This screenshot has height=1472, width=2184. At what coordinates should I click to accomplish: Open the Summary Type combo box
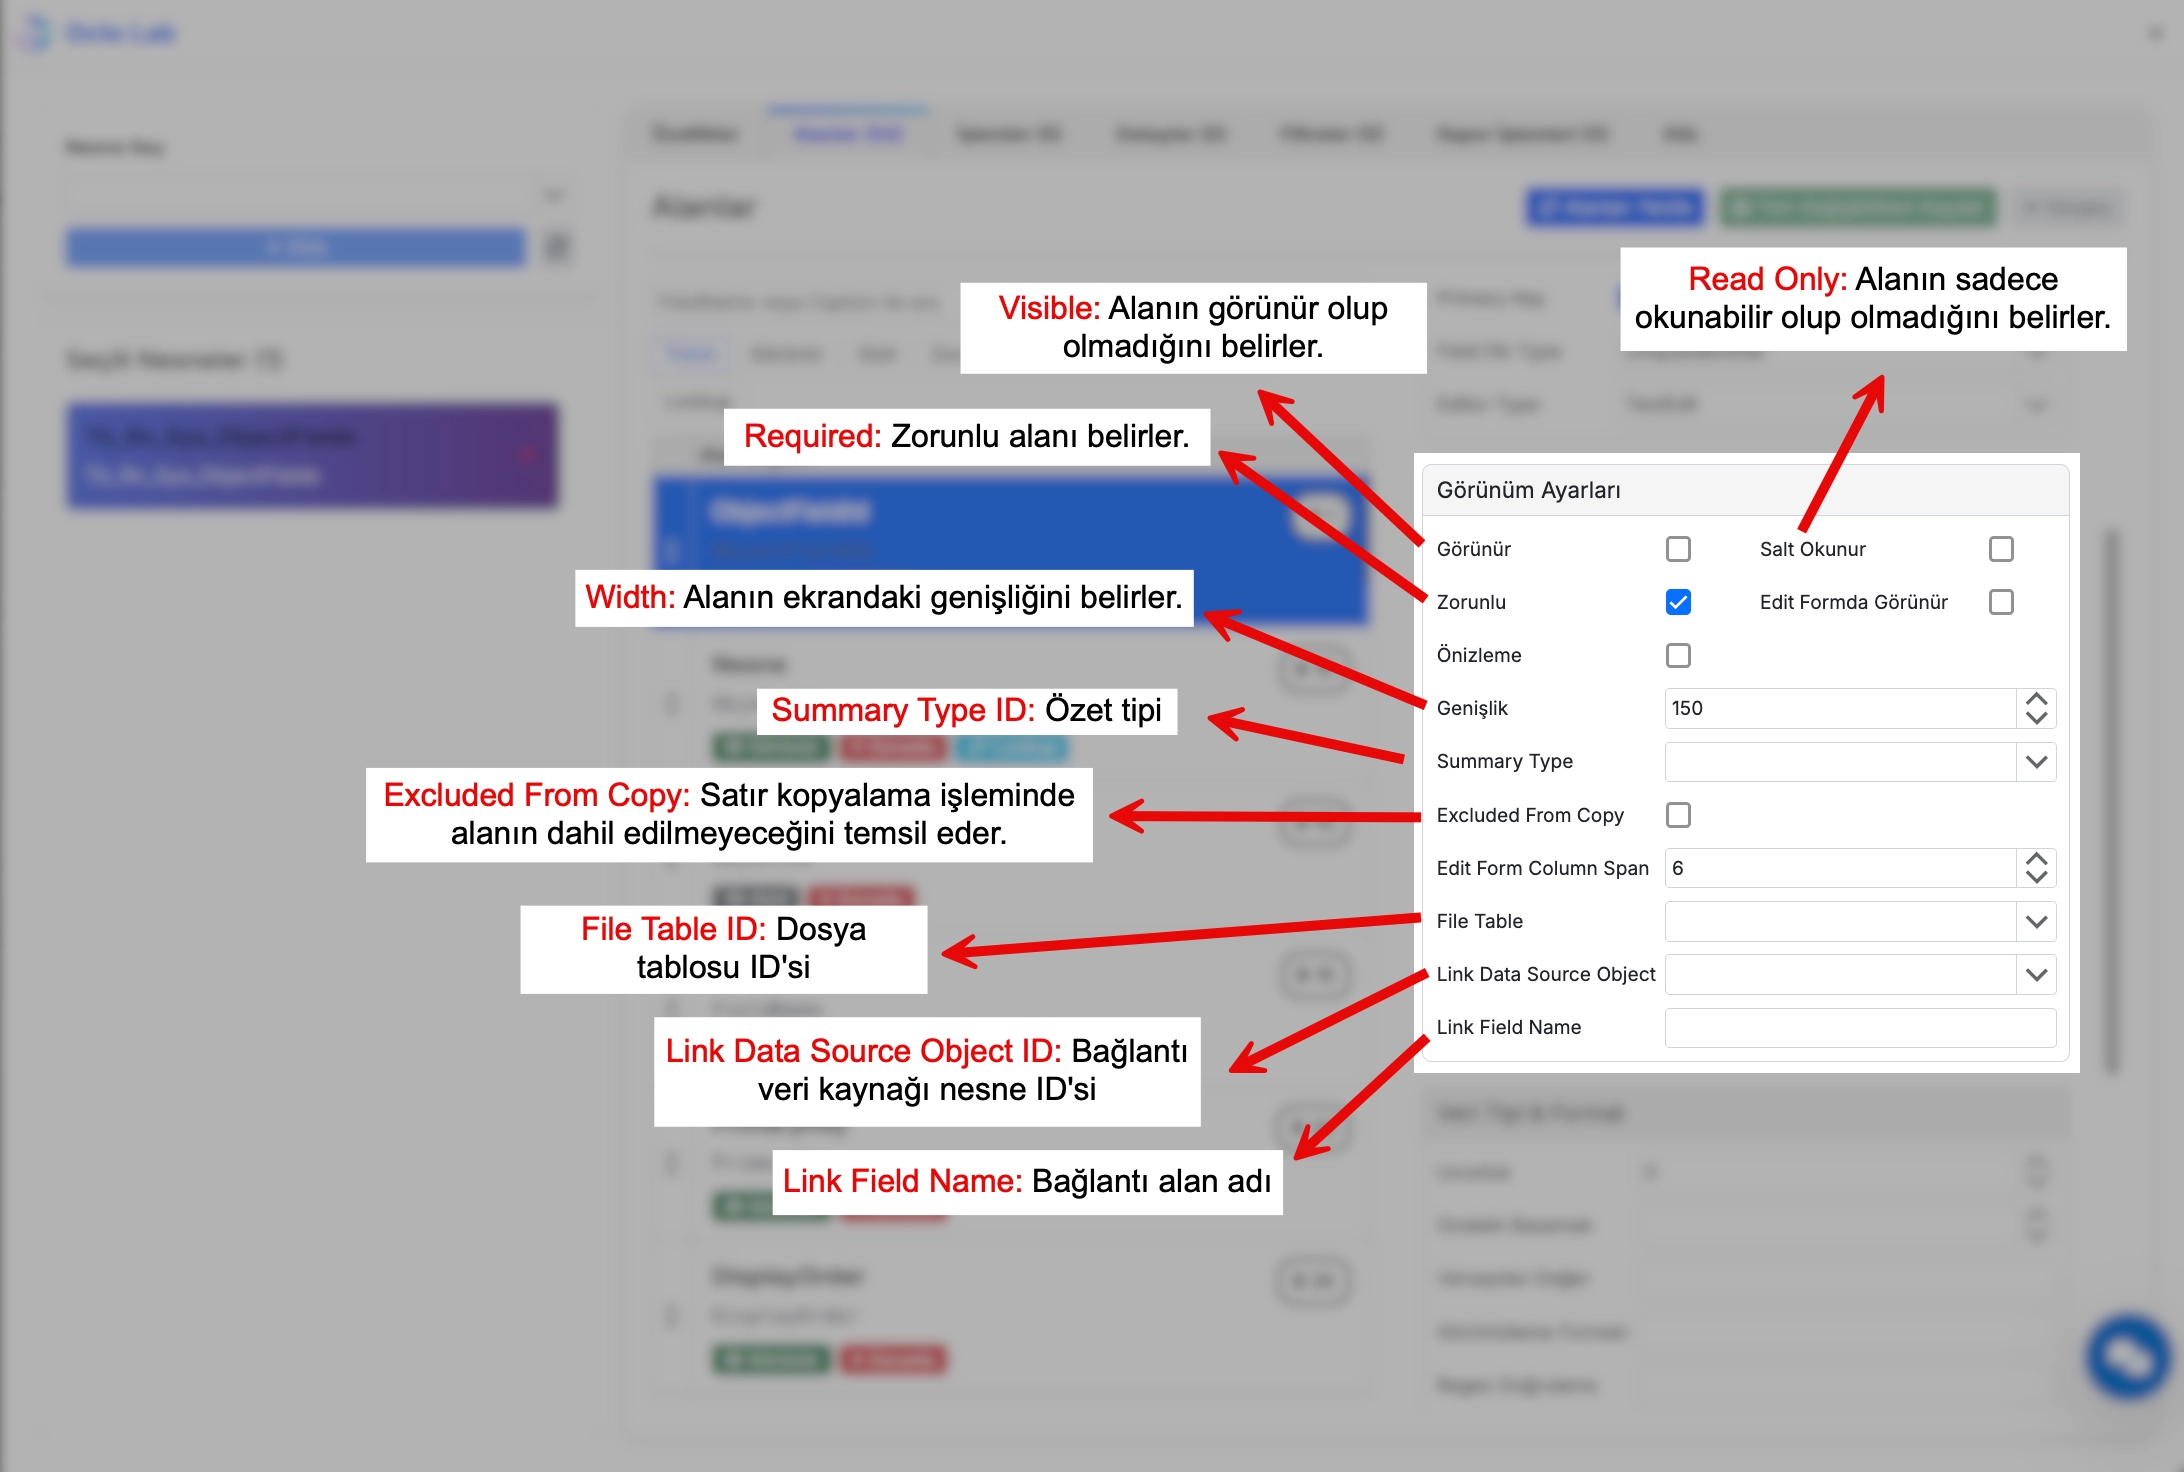(x=1840, y=762)
